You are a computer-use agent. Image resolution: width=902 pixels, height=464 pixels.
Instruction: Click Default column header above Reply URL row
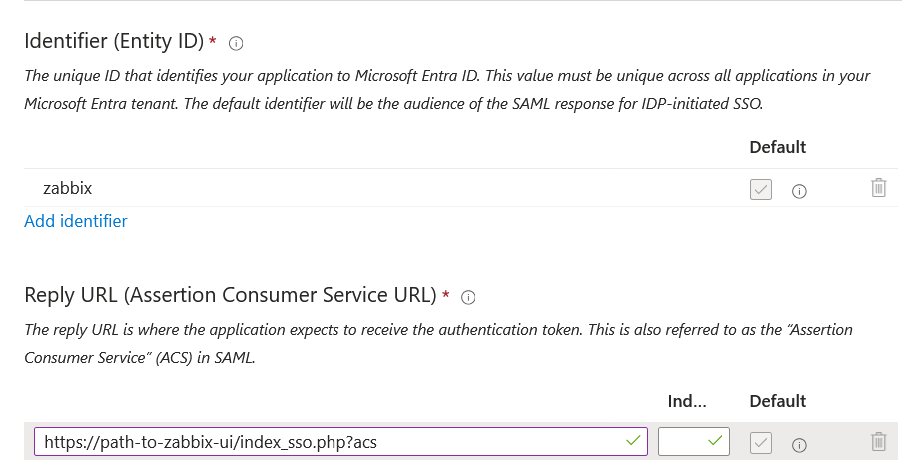click(777, 401)
